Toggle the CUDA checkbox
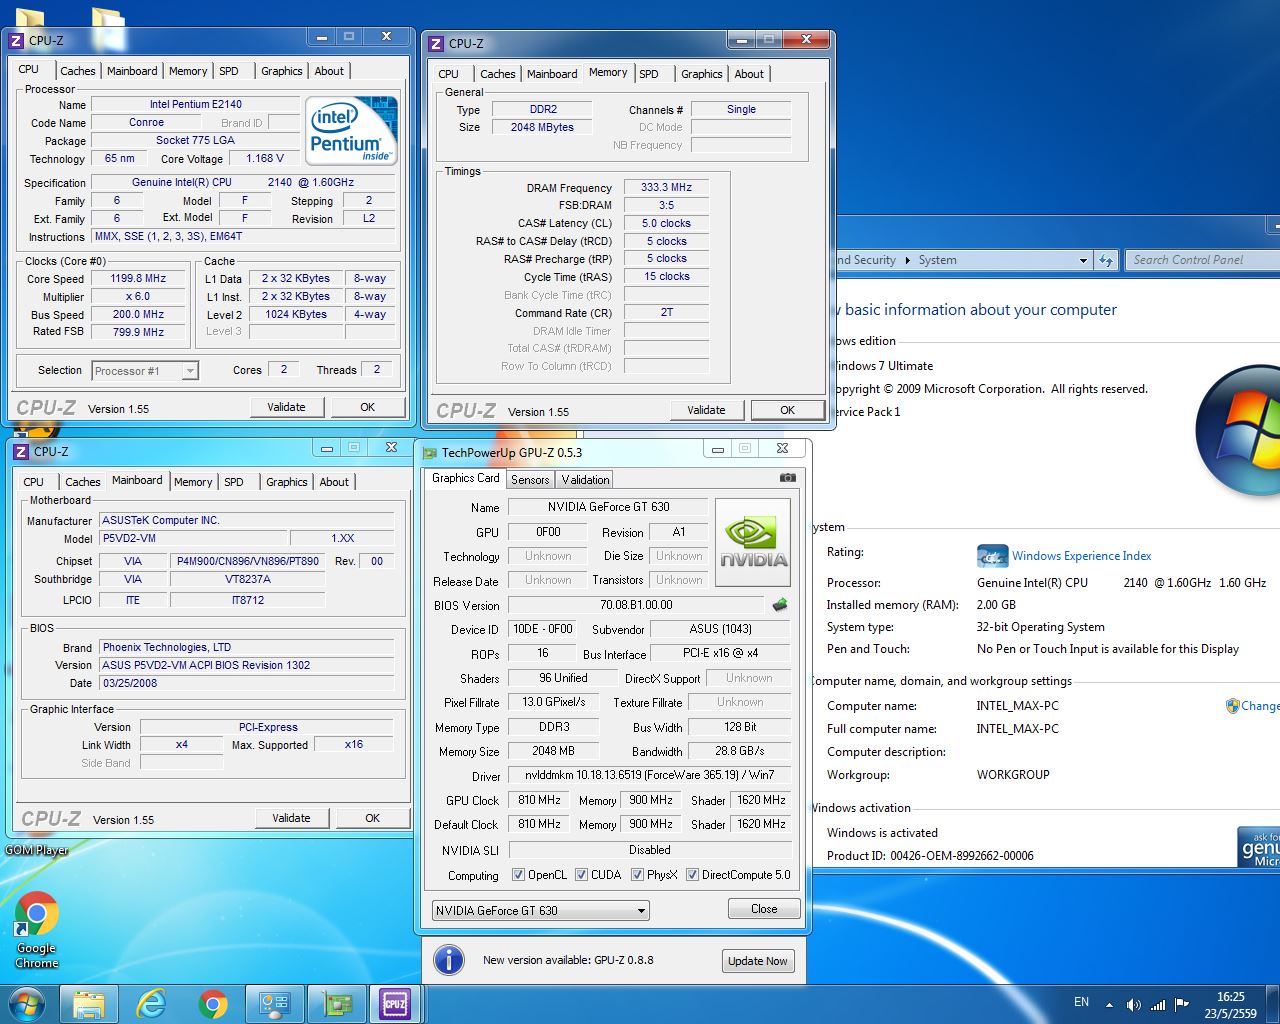 [x=581, y=875]
